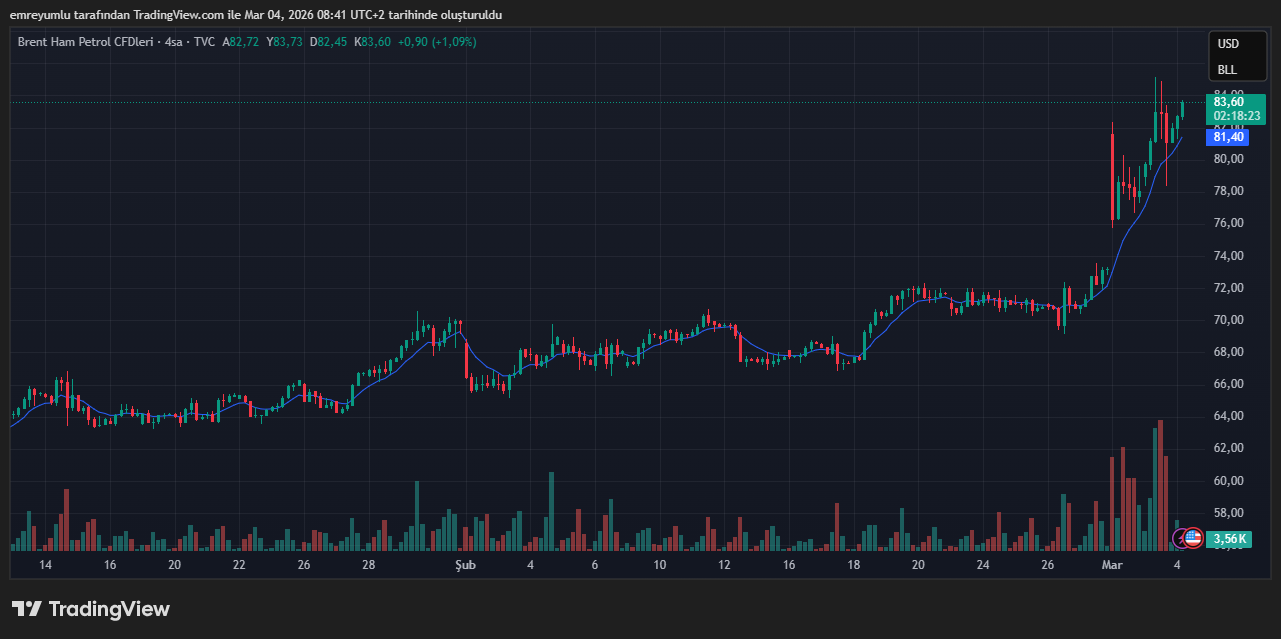Click the Şub month marker on time axis
1281x639 pixels.
tap(465, 565)
